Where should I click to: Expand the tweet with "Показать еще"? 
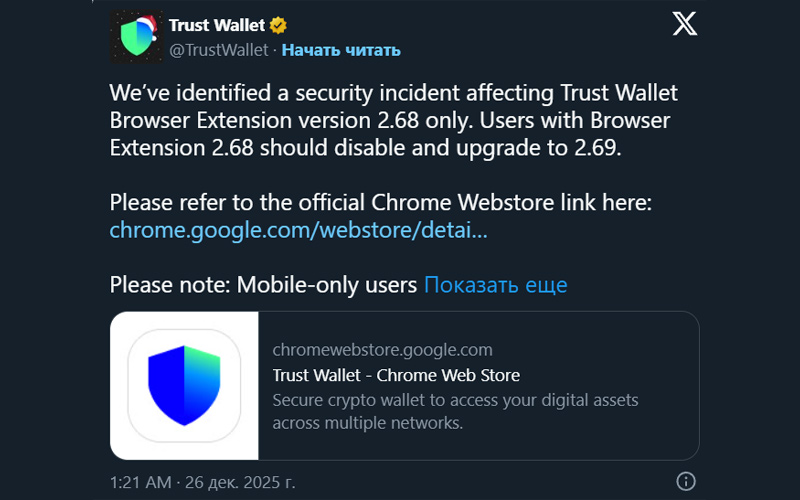tap(495, 285)
